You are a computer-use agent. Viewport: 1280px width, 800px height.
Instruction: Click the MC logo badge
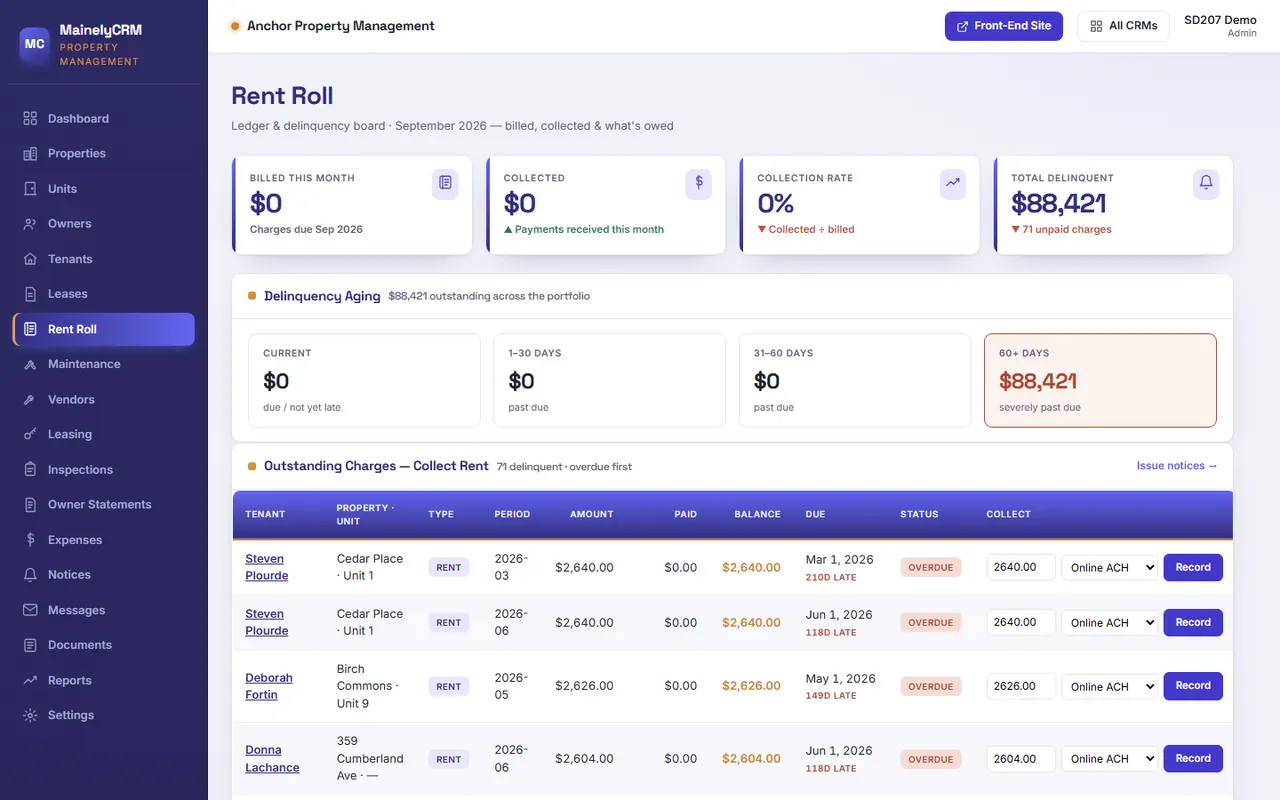(x=35, y=44)
